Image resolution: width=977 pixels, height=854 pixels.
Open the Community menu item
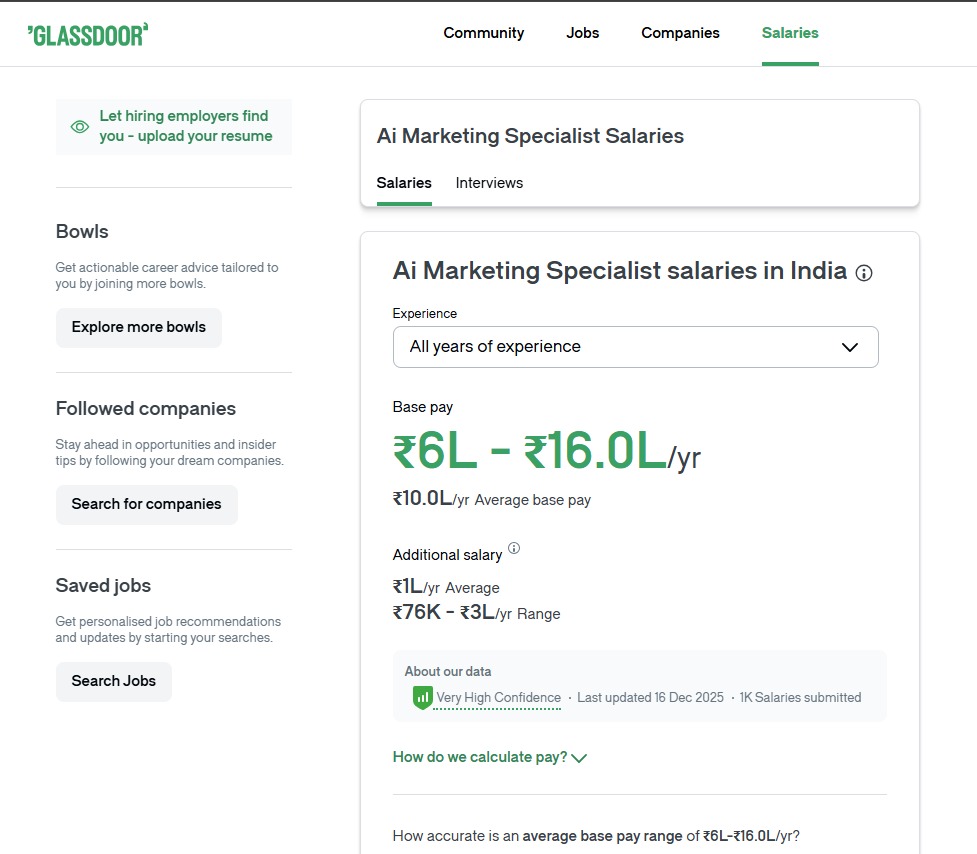coord(484,33)
